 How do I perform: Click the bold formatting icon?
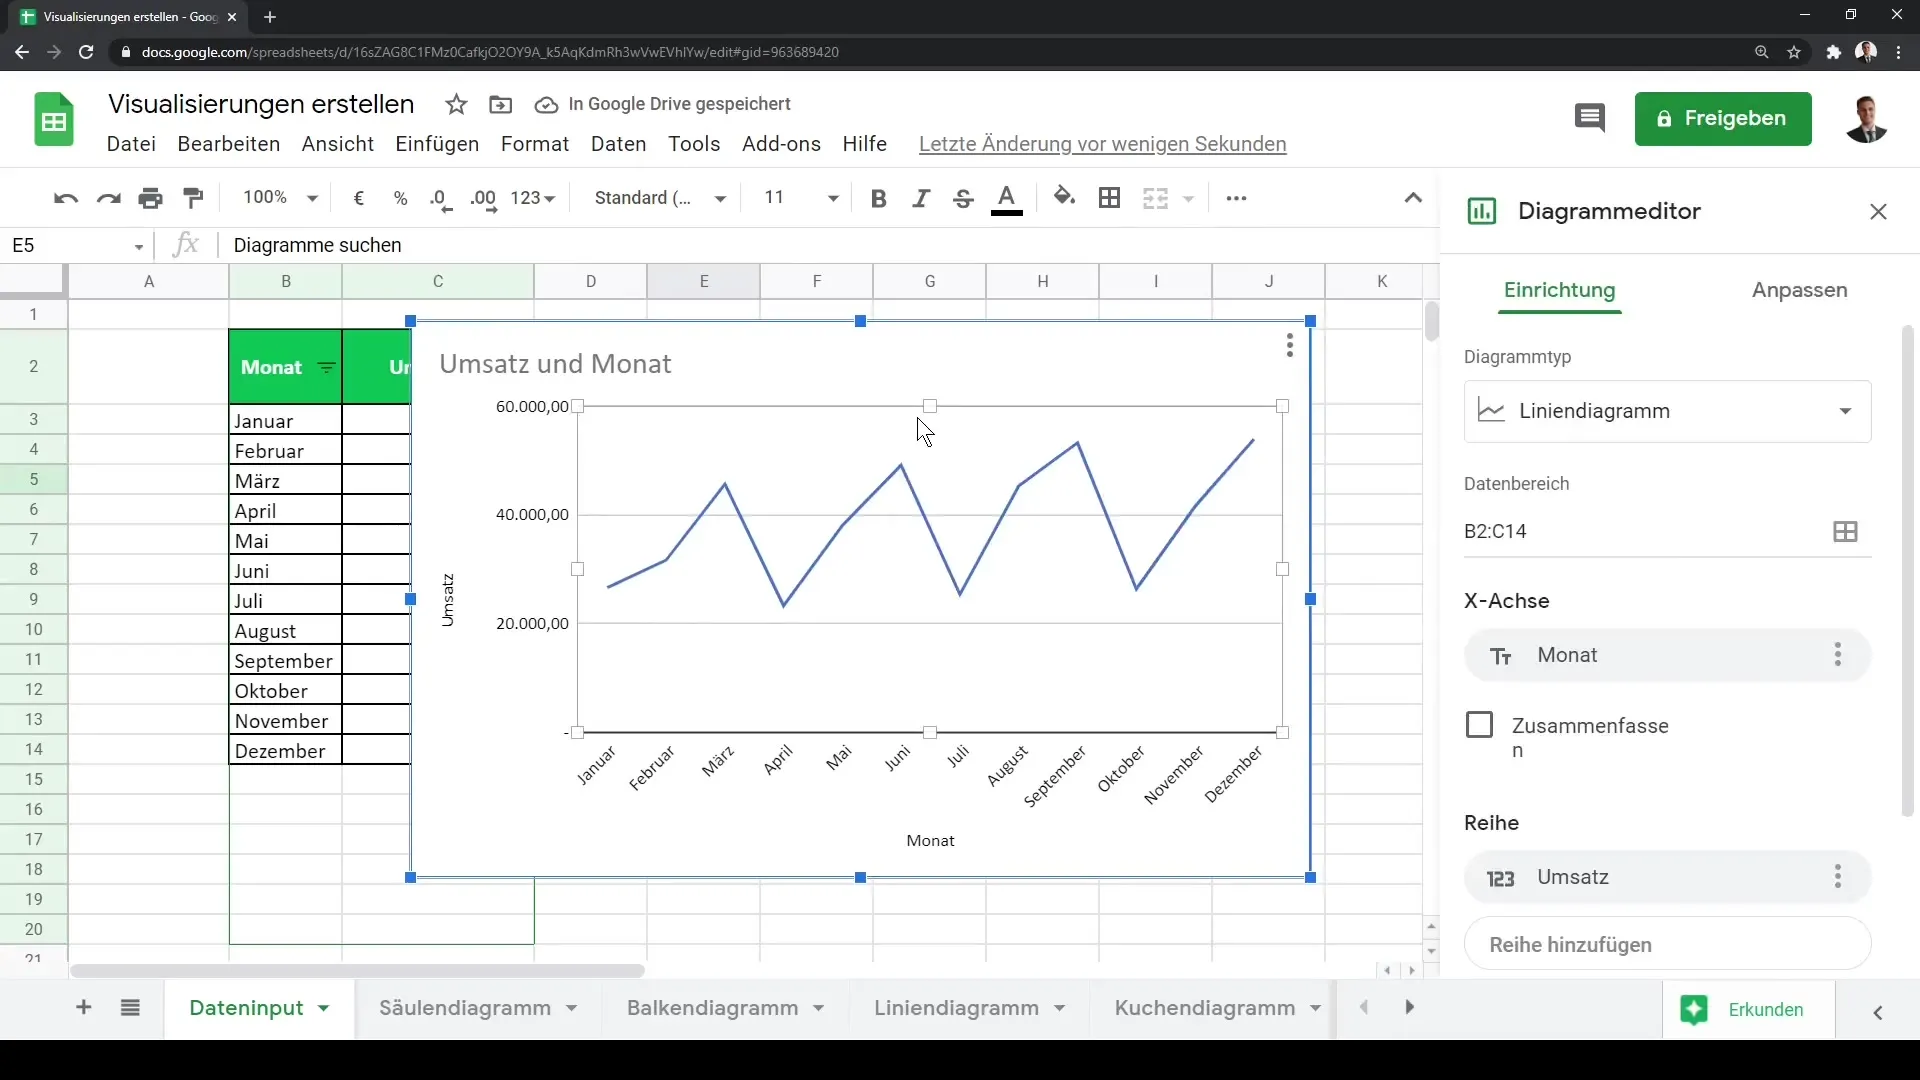[877, 196]
